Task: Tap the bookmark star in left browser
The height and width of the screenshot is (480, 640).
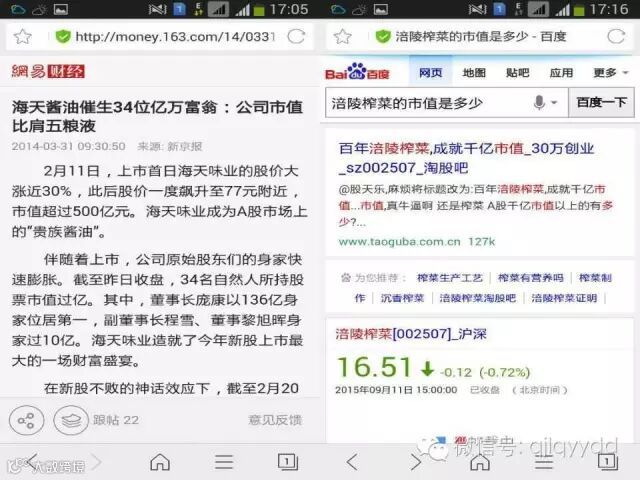Action: pyautogui.click(x=22, y=37)
